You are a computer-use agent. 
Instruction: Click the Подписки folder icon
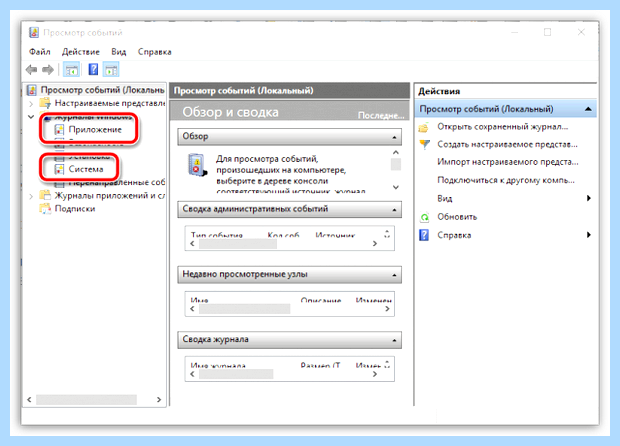pyautogui.click(x=45, y=208)
